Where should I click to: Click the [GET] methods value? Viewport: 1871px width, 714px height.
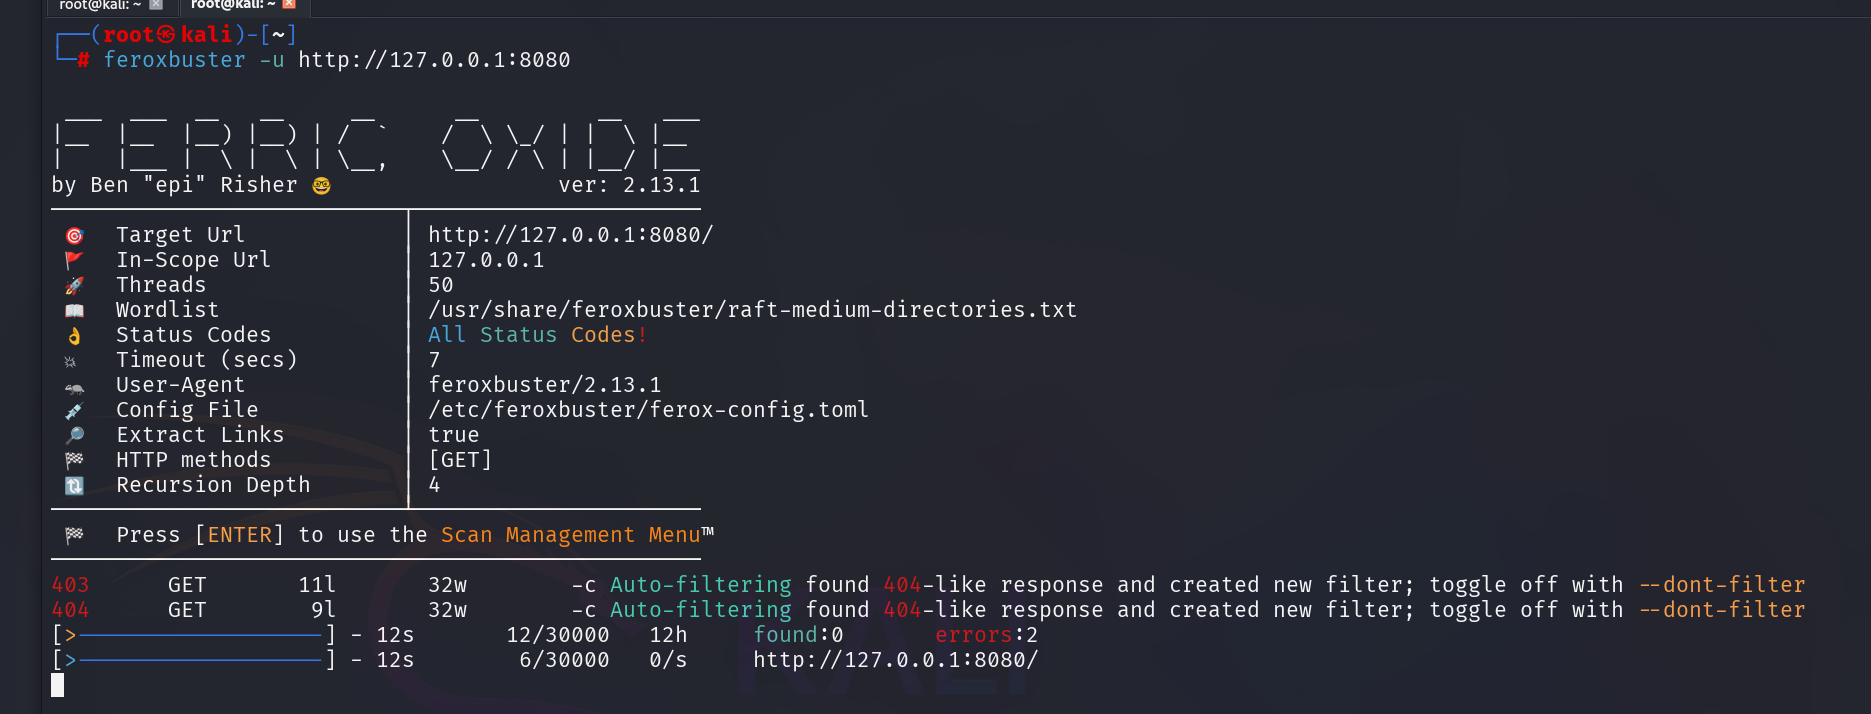click(460, 460)
